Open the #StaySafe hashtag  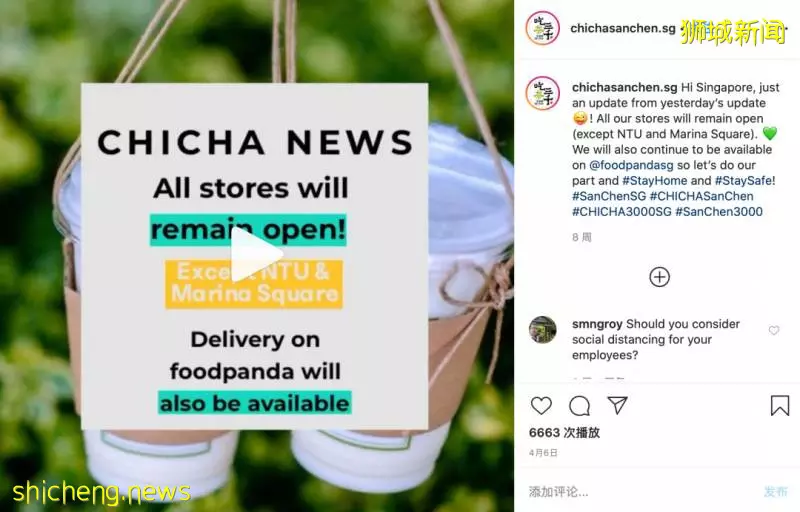743,181
